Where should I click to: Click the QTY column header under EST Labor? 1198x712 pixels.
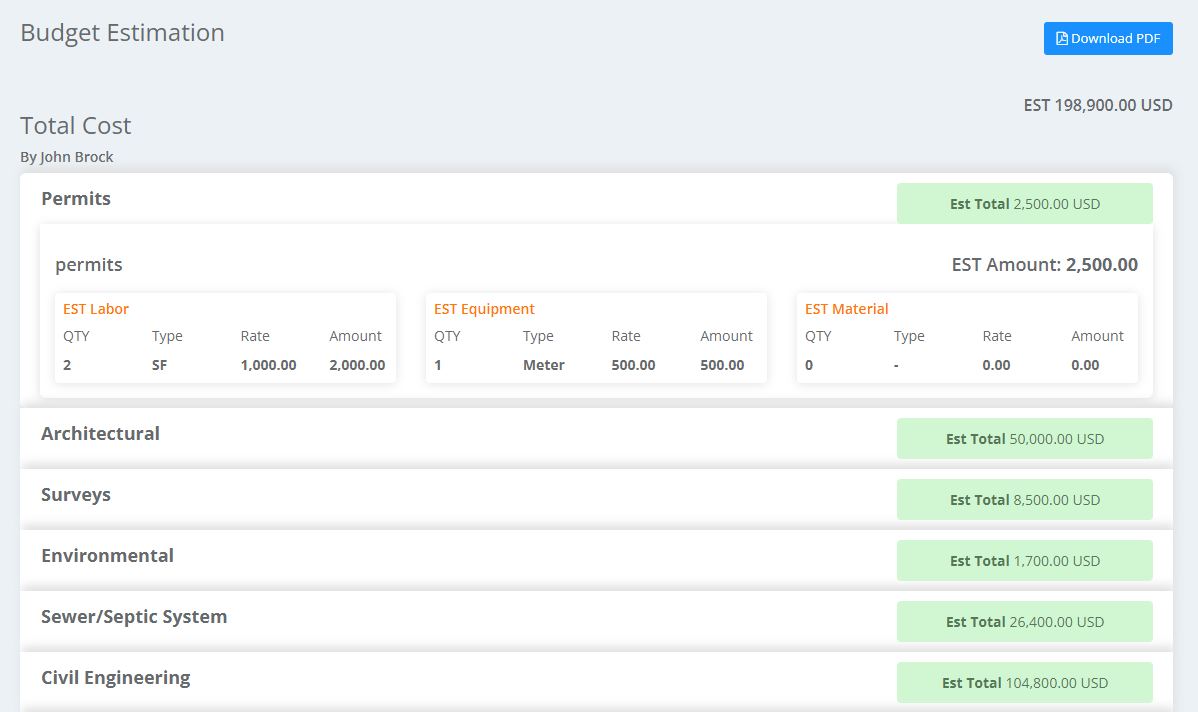point(76,336)
